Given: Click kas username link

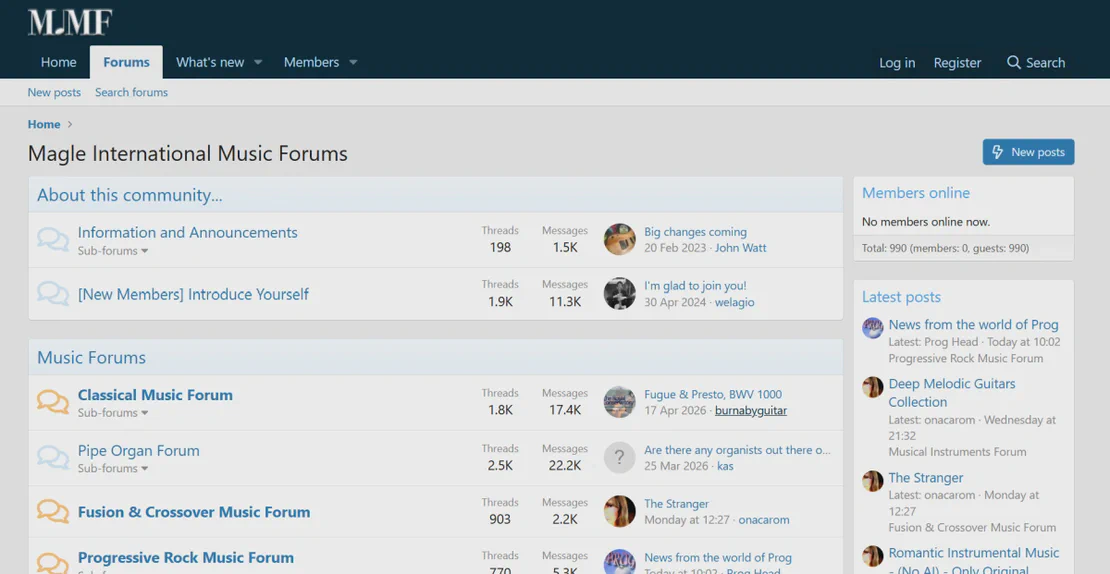Looking at the screenshot, I should pyautogui.click(x=725, y=466).
